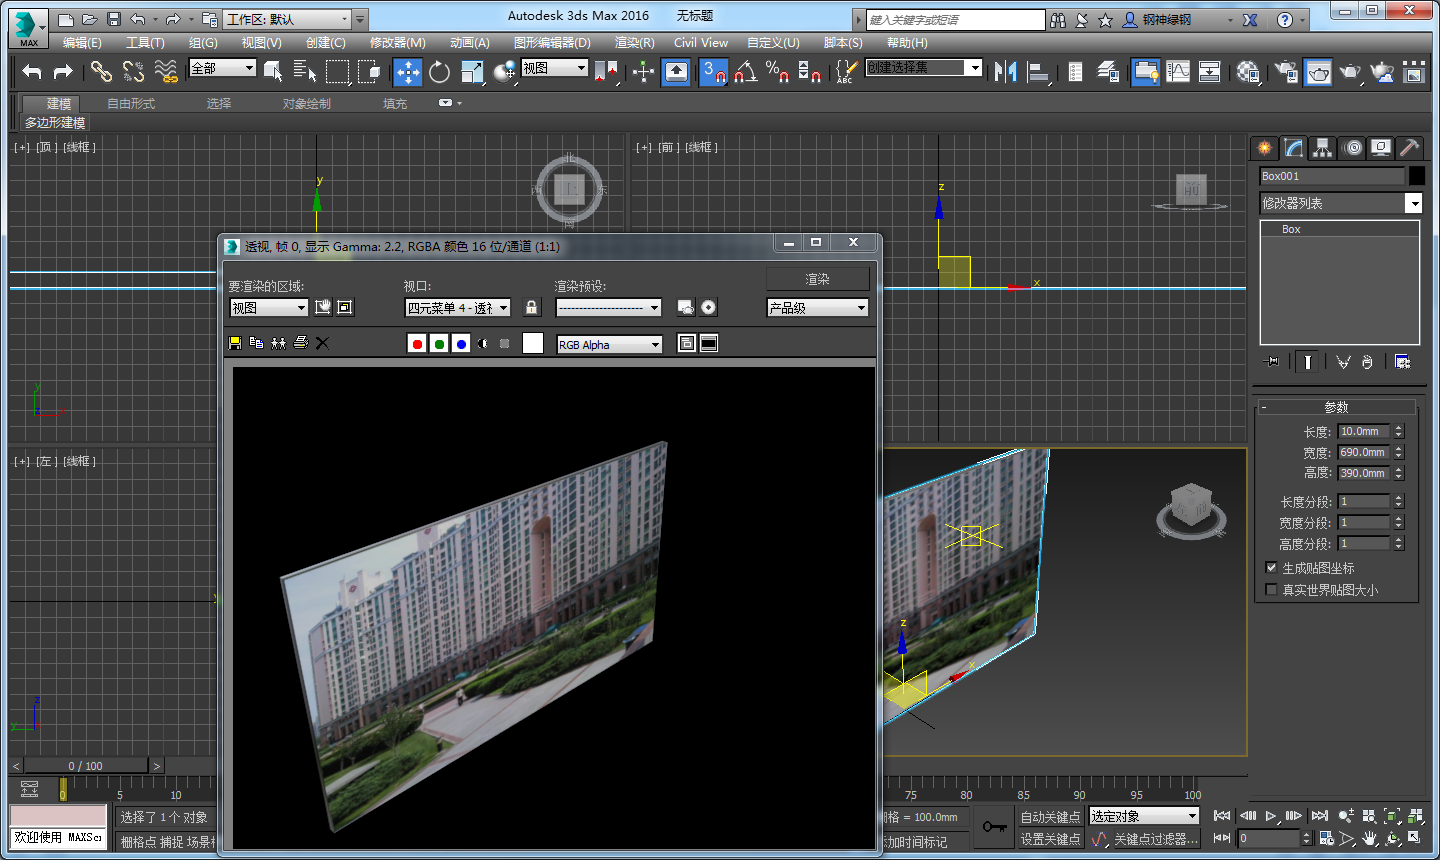
Task: Open Render Setup from main toolbar
Action: click(1286, 71)
